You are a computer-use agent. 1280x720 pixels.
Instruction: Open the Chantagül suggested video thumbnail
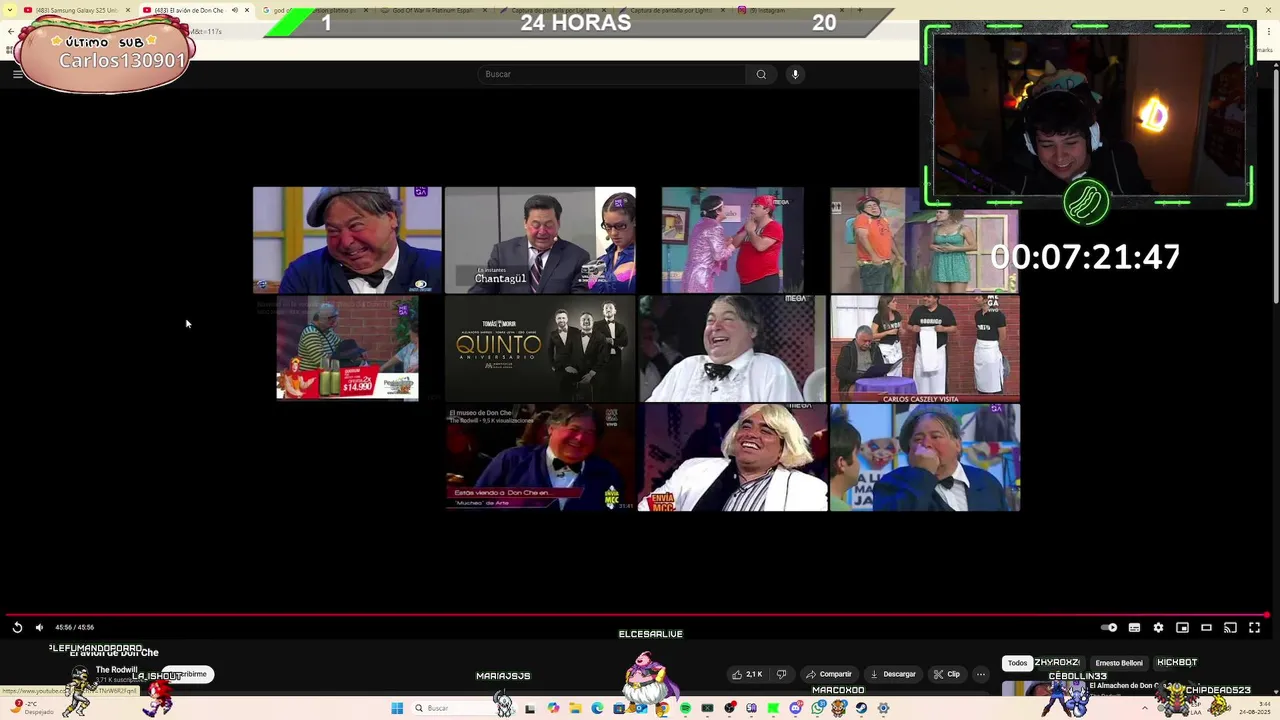(540, 240)
